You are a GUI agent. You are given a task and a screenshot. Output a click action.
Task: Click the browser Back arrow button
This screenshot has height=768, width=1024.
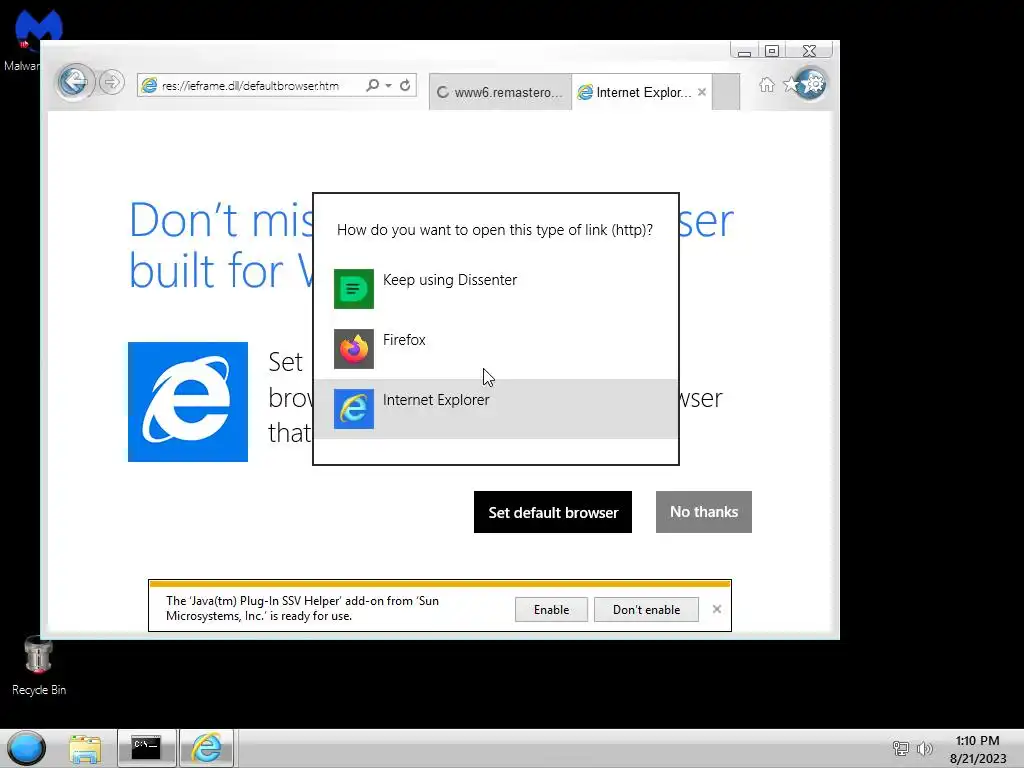[x=73, y=82]
